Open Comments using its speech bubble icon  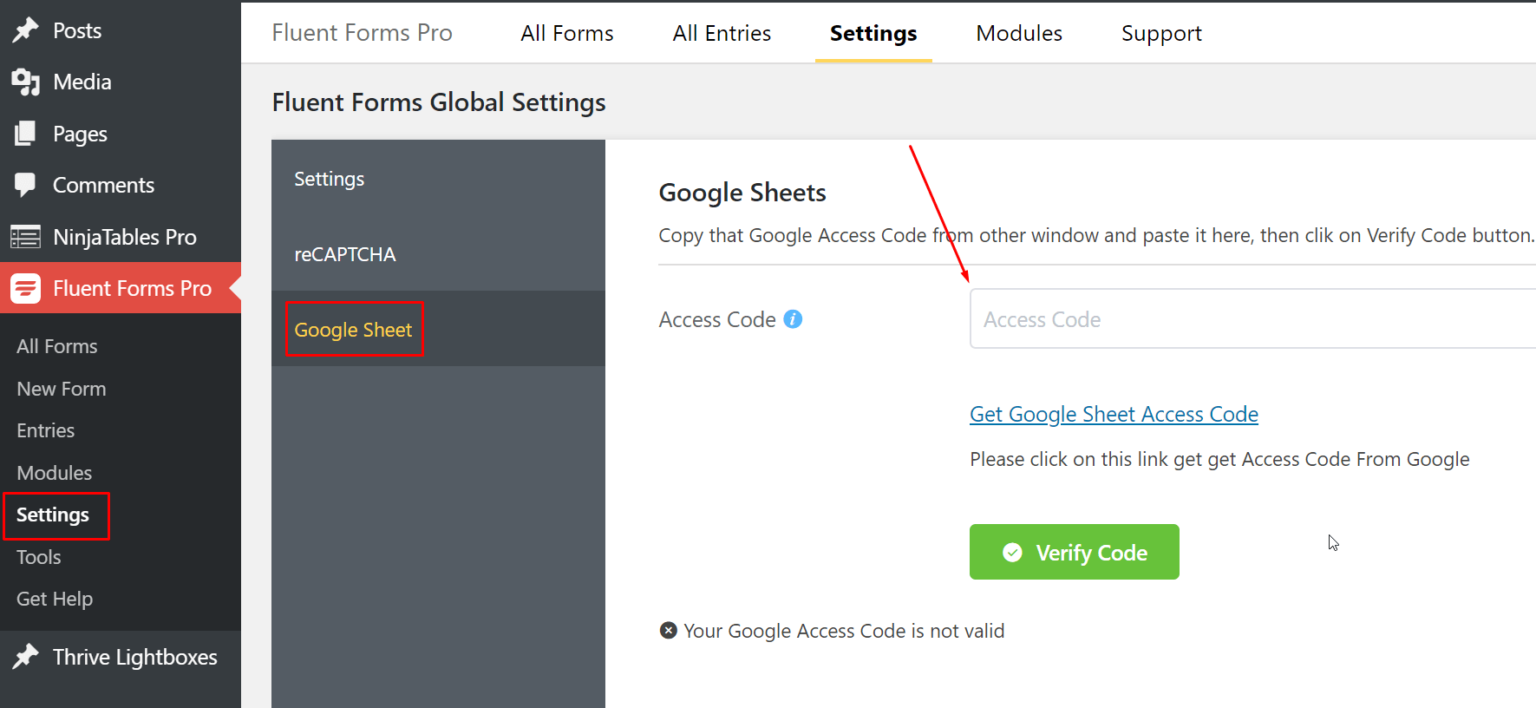click(27, 184)
